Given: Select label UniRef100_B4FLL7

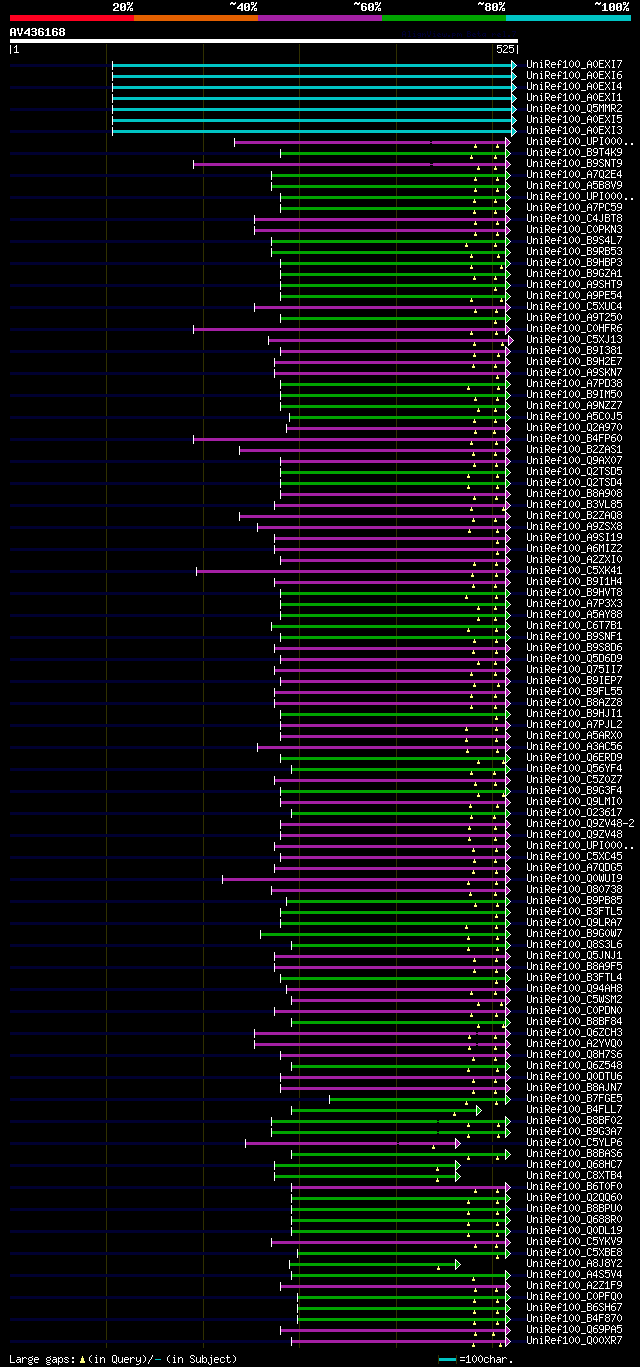Looking at the screenshot, I should pyautogui.click(x=574, y=1109).
